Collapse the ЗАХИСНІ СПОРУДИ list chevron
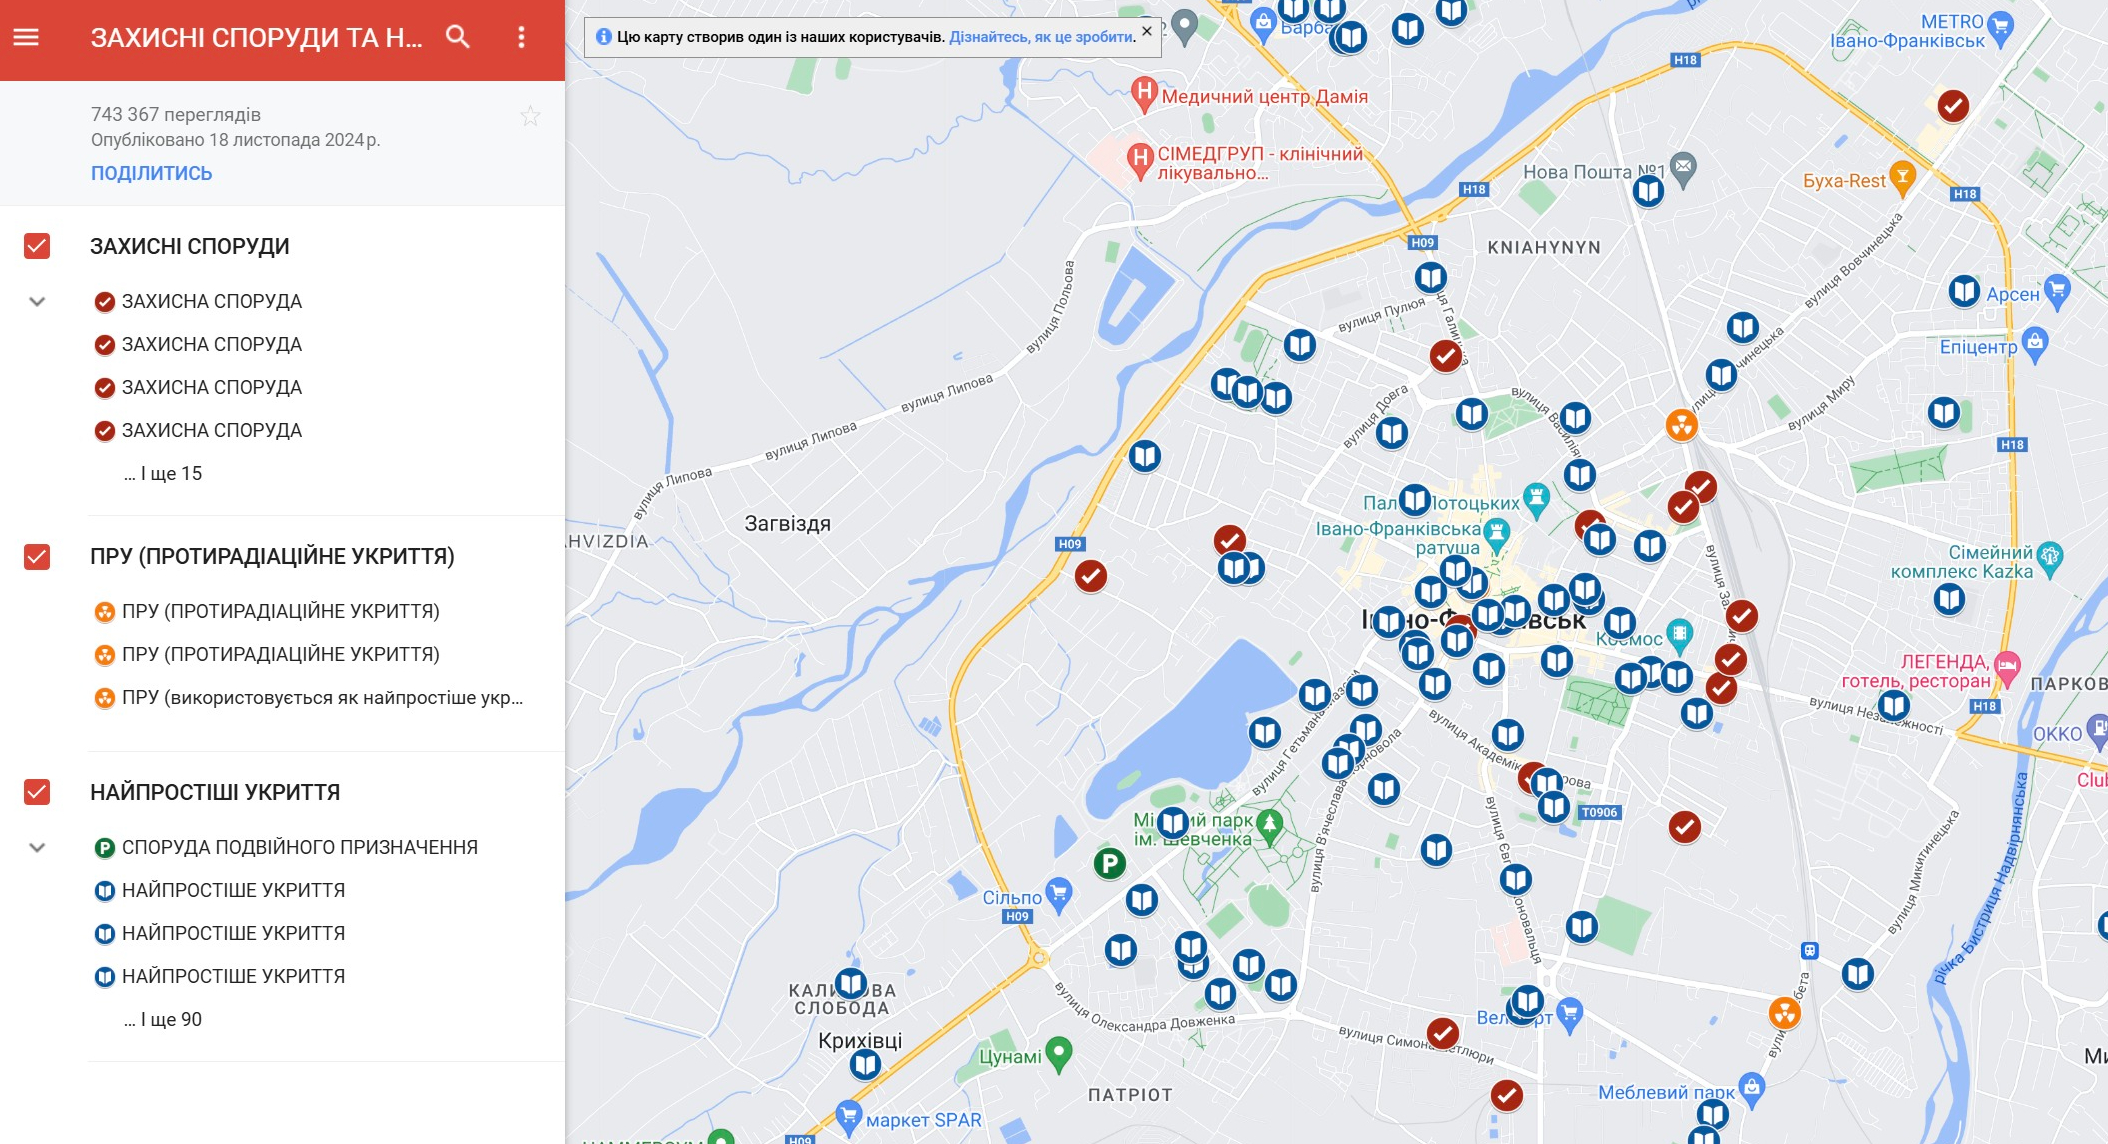Image resolution: width=2108 pixels, height=1144 pixels. [x=37, y=301]
